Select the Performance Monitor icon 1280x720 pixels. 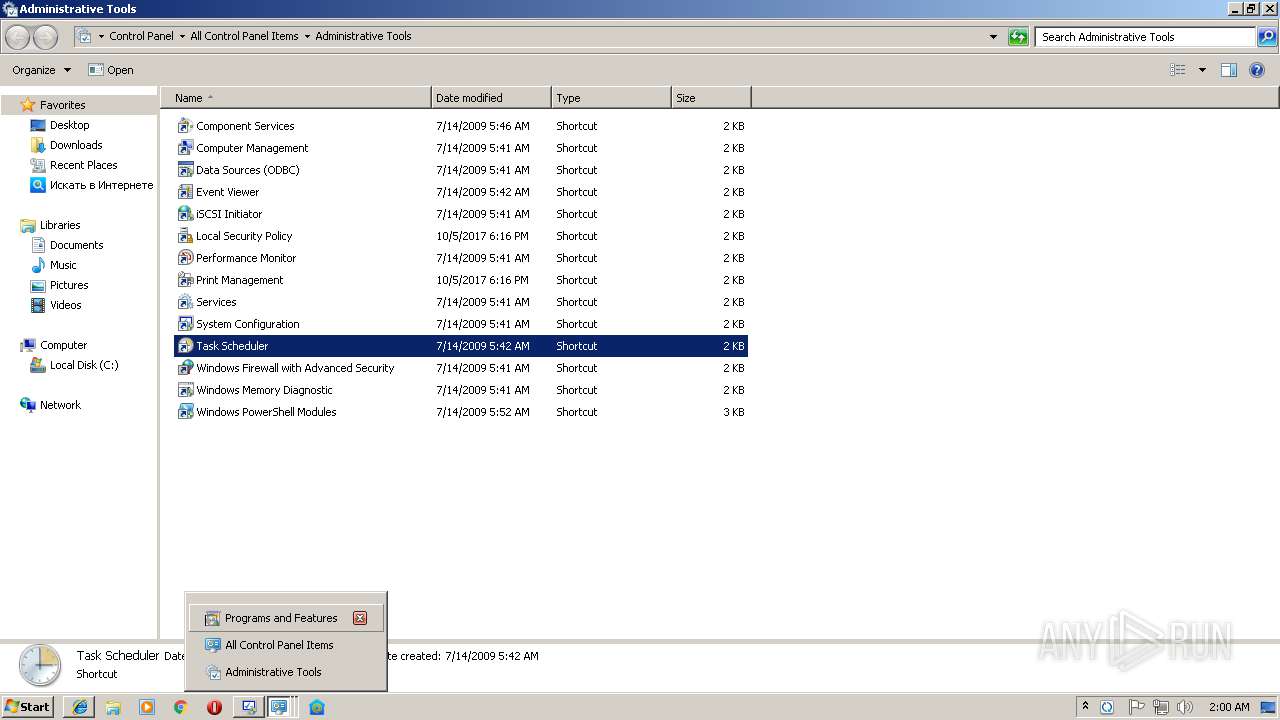click(x=185, y=258)
